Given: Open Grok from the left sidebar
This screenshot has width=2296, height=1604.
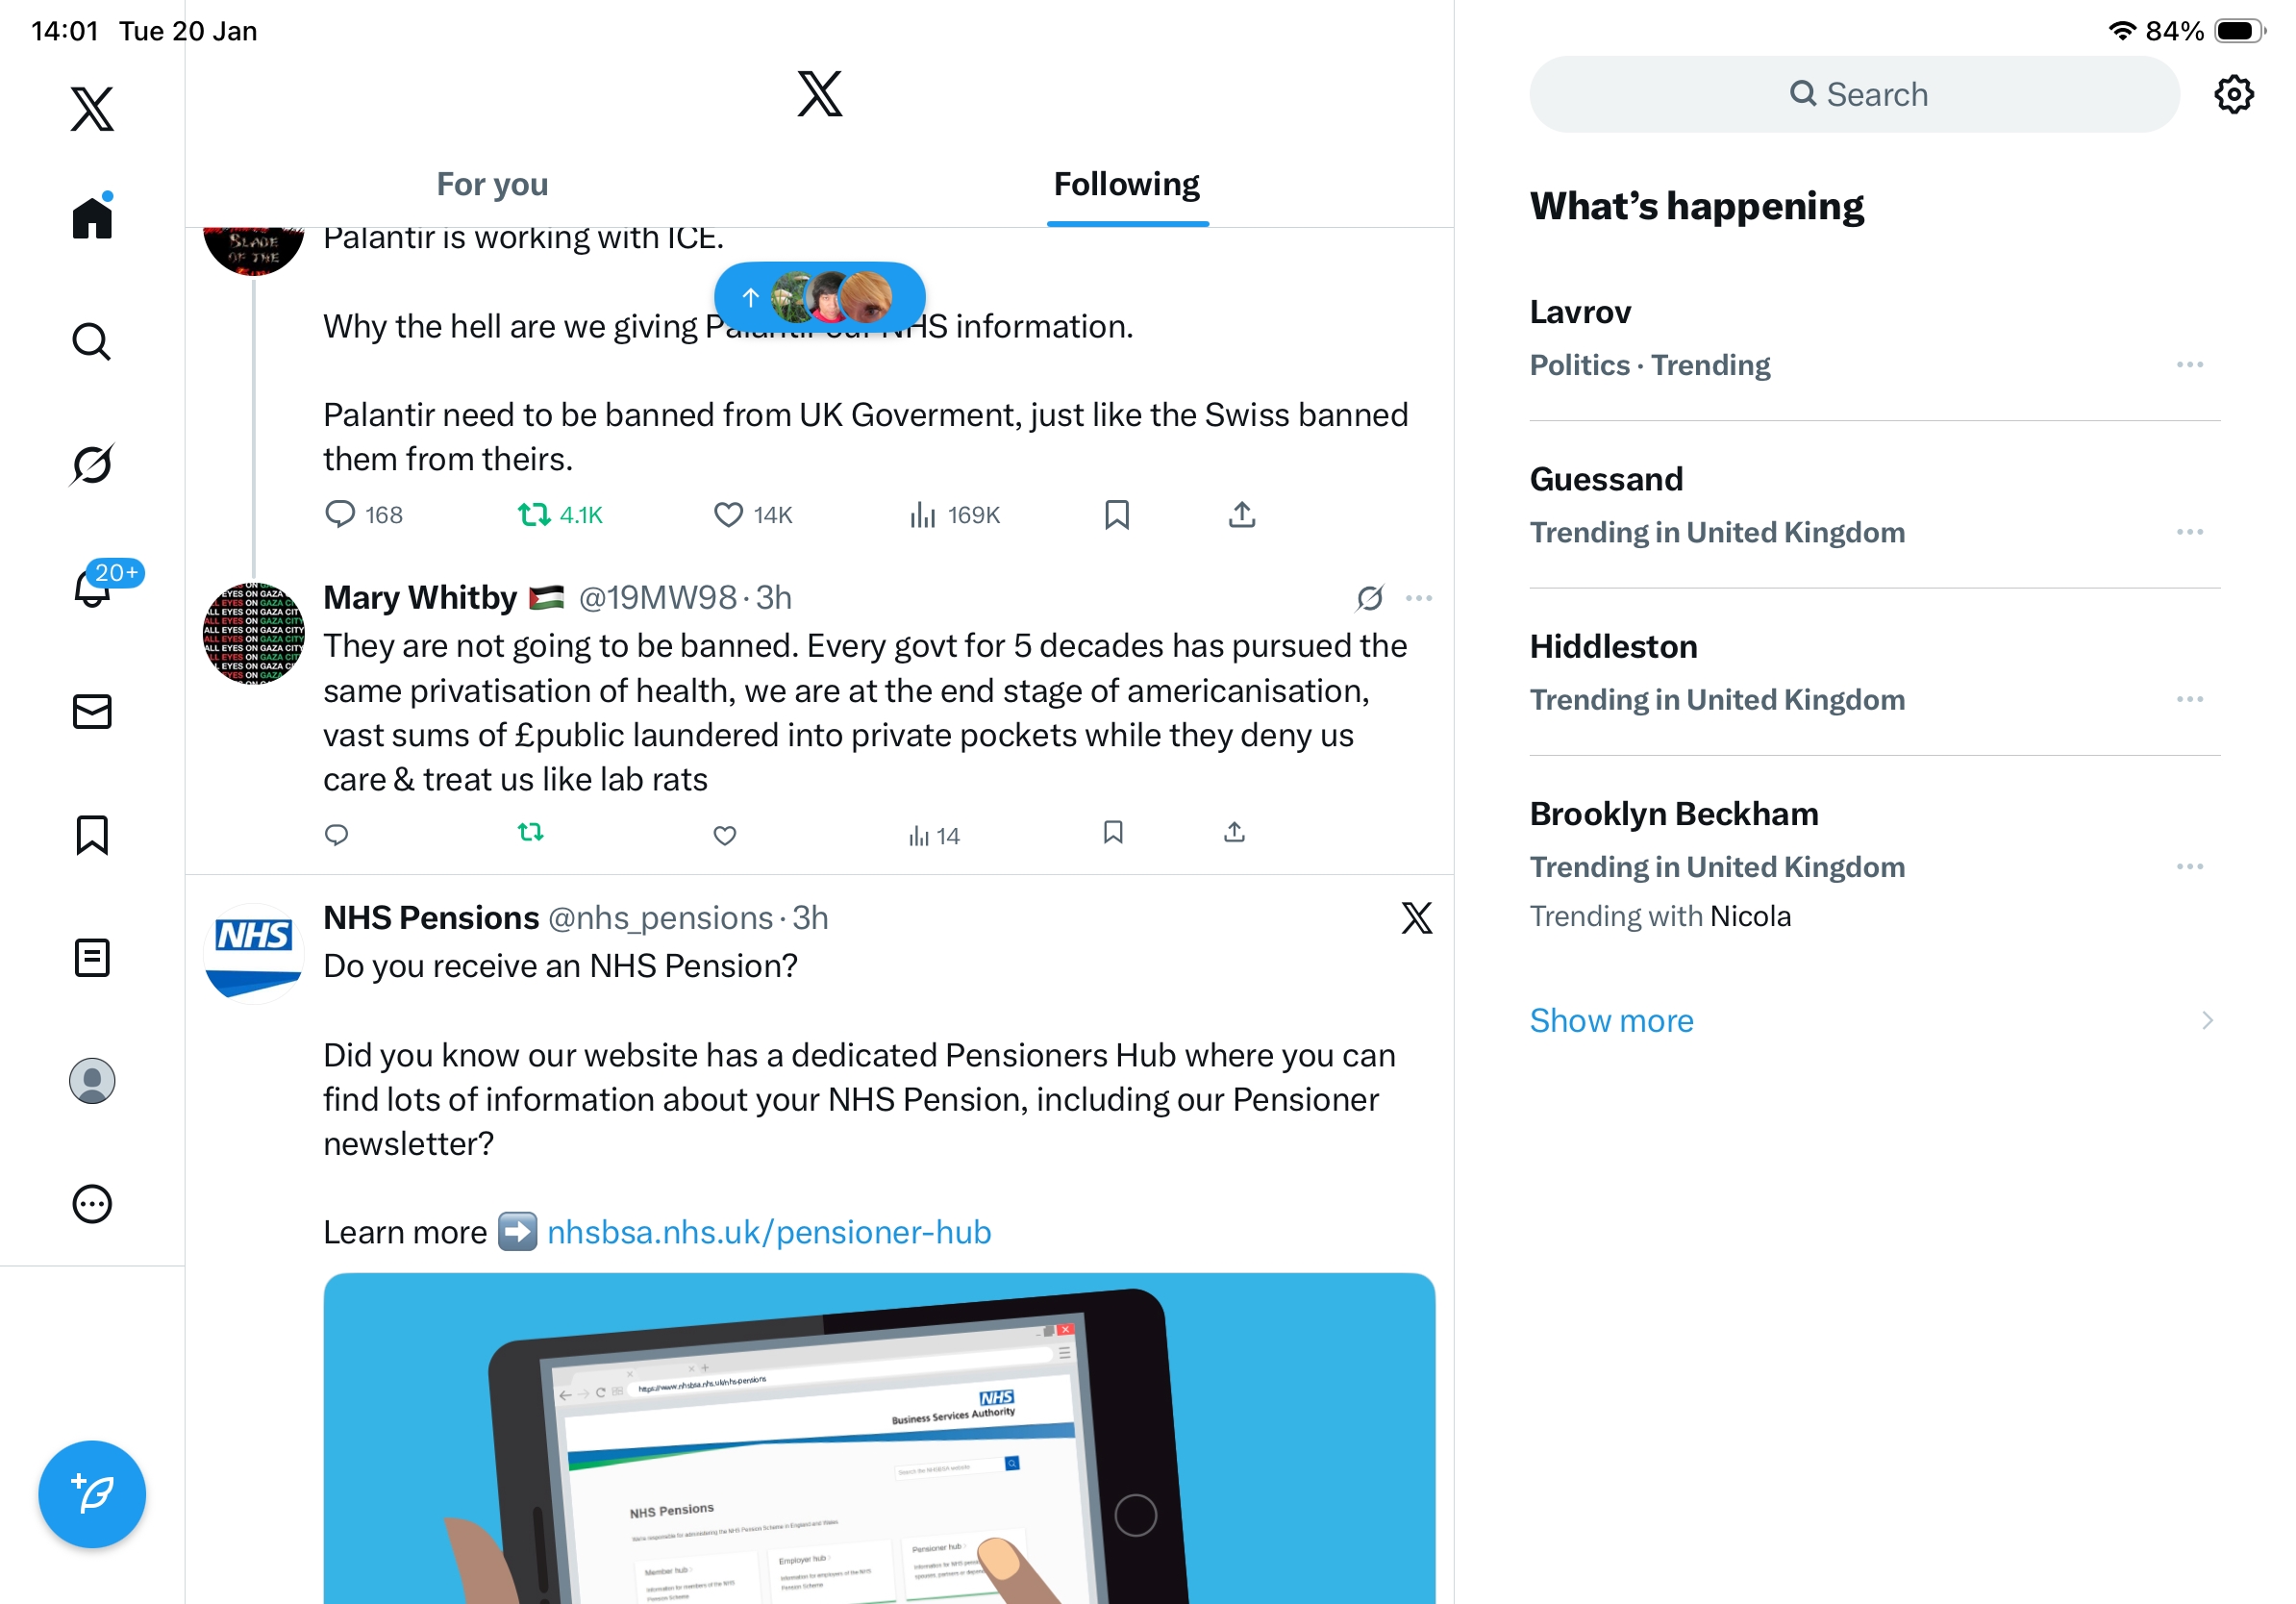Looking at the screenshot, I should pos(92,464).
